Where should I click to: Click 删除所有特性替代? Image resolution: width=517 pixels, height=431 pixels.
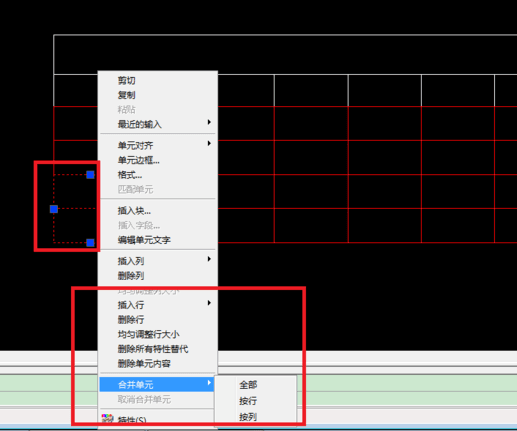click(x=153, y=349)
